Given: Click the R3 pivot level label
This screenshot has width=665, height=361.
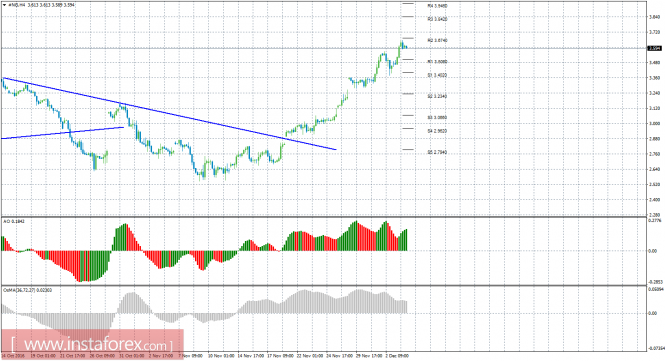Looking at the screenshot, I should [437, 19].
